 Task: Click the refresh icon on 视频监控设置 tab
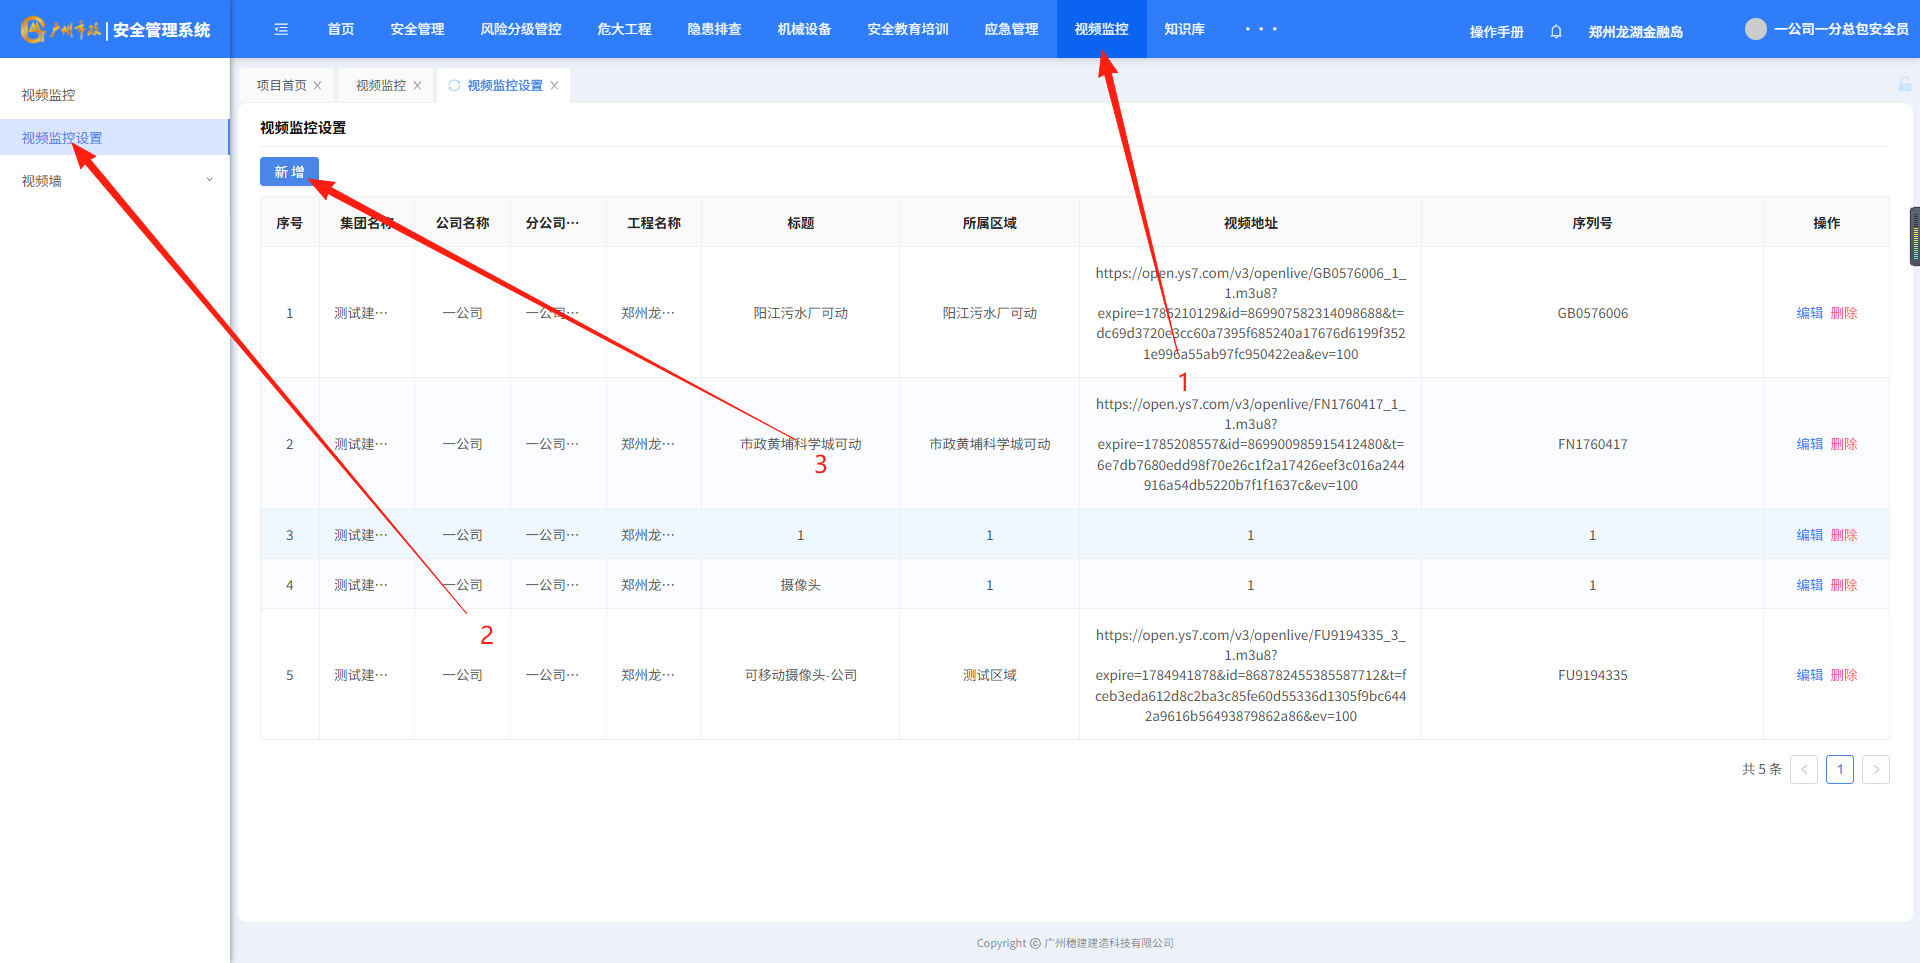454,86
